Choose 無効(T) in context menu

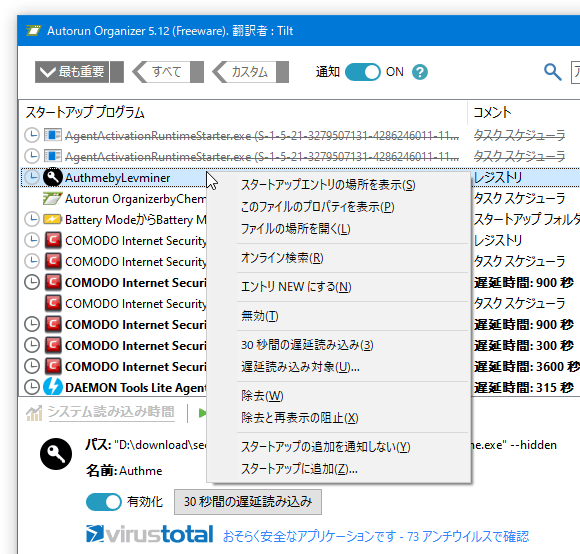pyautogui.click(x=259, y=316)
